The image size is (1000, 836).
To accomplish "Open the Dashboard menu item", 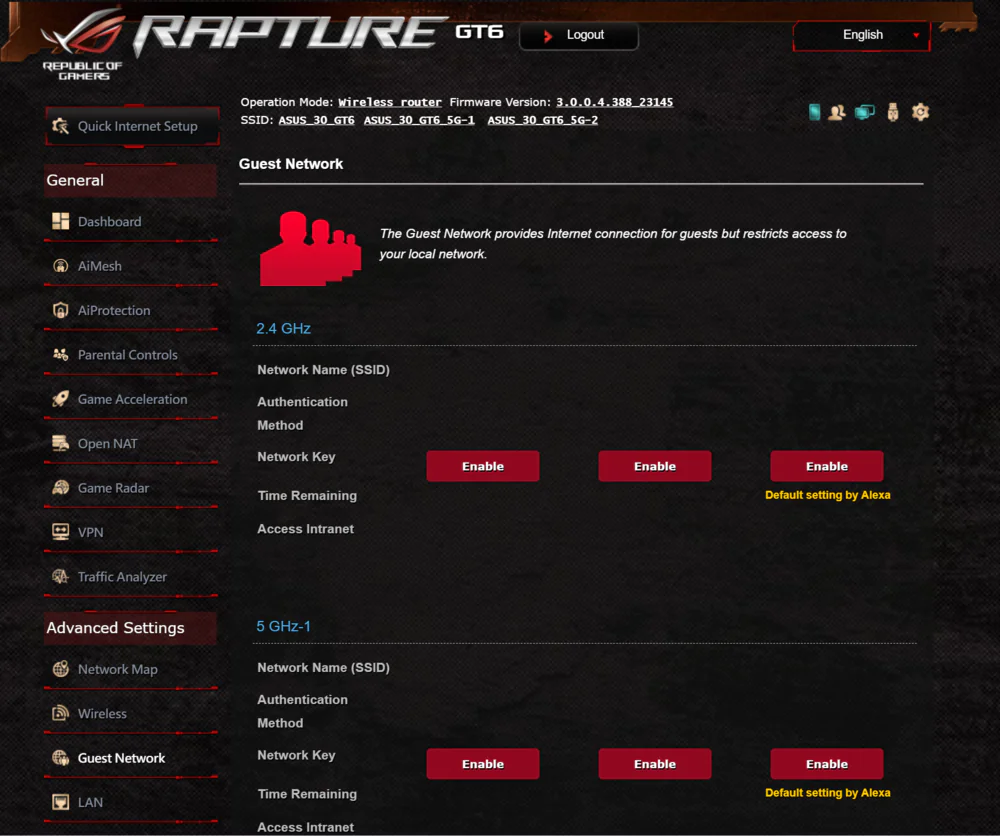I will pos(131,222).
